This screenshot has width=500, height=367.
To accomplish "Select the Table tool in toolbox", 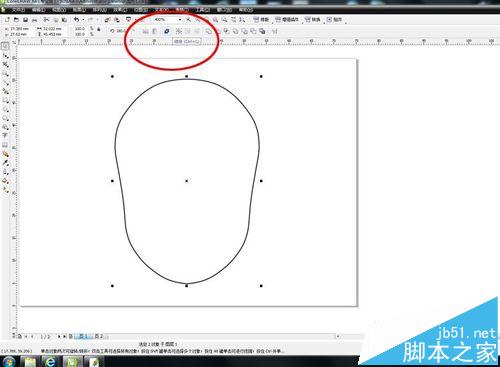I will (5, 145).
